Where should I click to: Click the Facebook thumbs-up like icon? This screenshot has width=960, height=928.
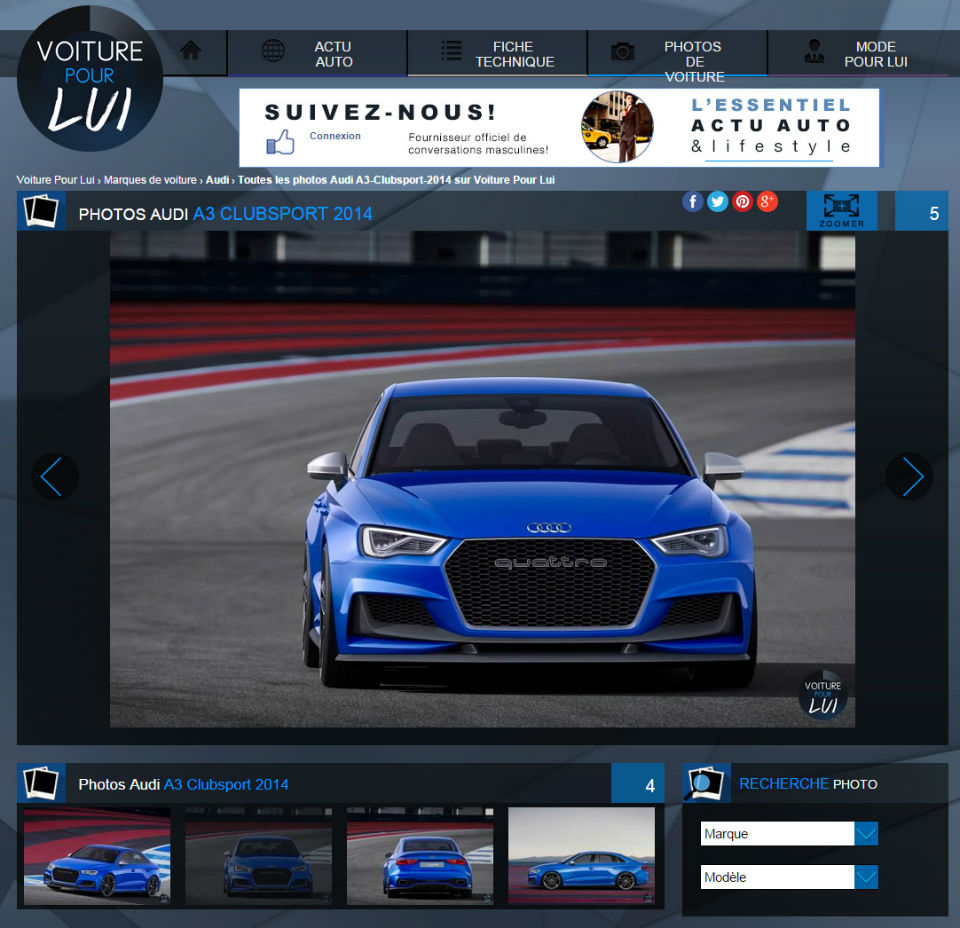280,142
